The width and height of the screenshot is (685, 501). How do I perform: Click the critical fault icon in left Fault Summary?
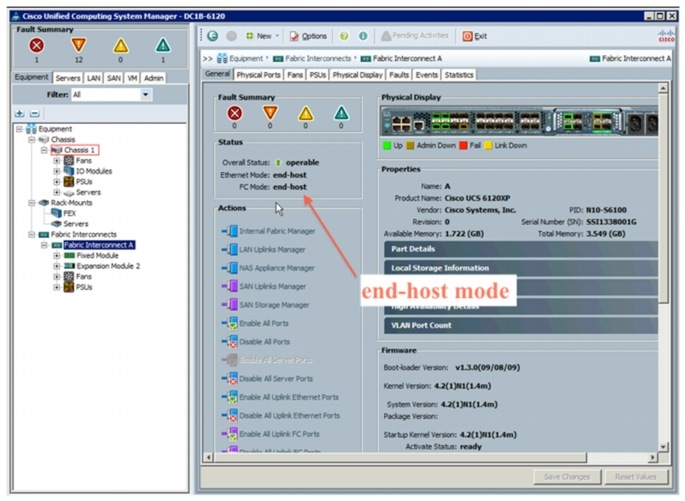(37, 45)
